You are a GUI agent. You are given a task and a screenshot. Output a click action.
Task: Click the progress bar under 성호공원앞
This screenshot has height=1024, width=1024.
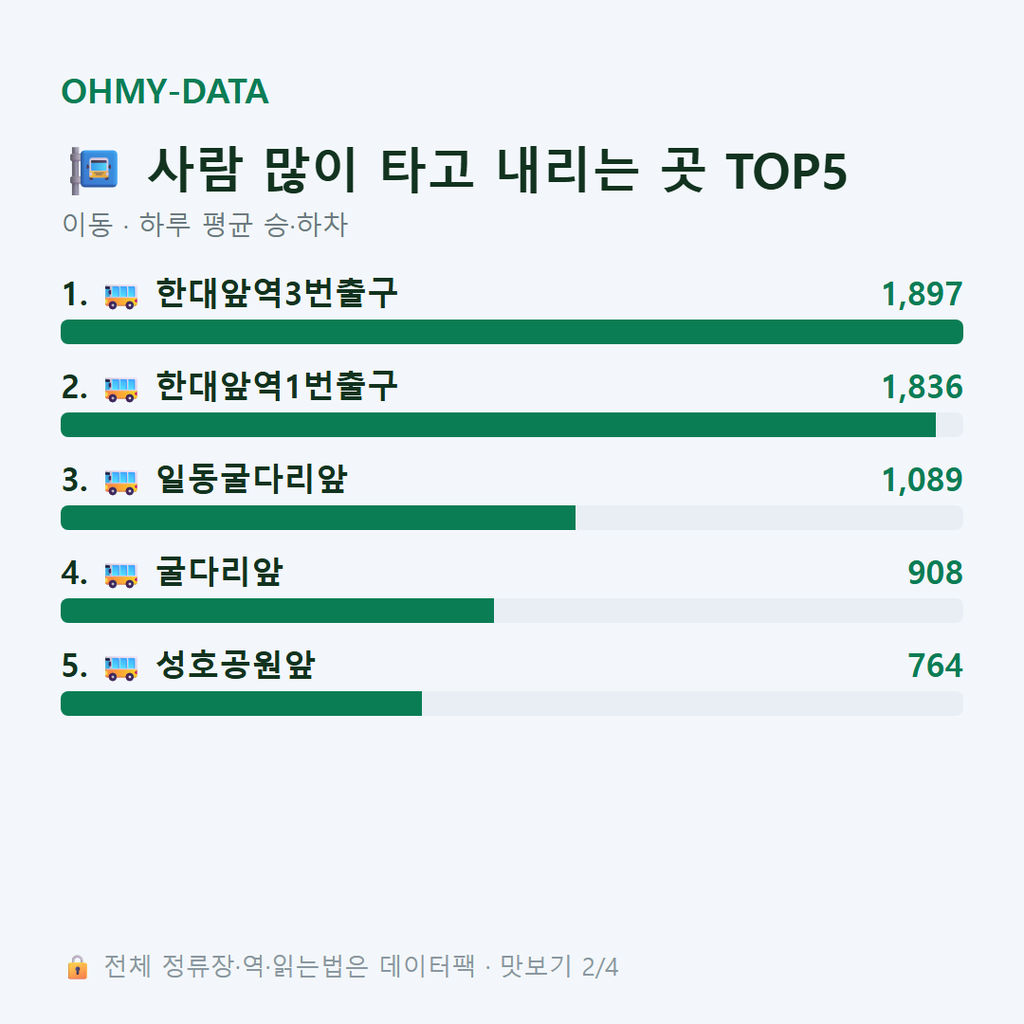512,704
